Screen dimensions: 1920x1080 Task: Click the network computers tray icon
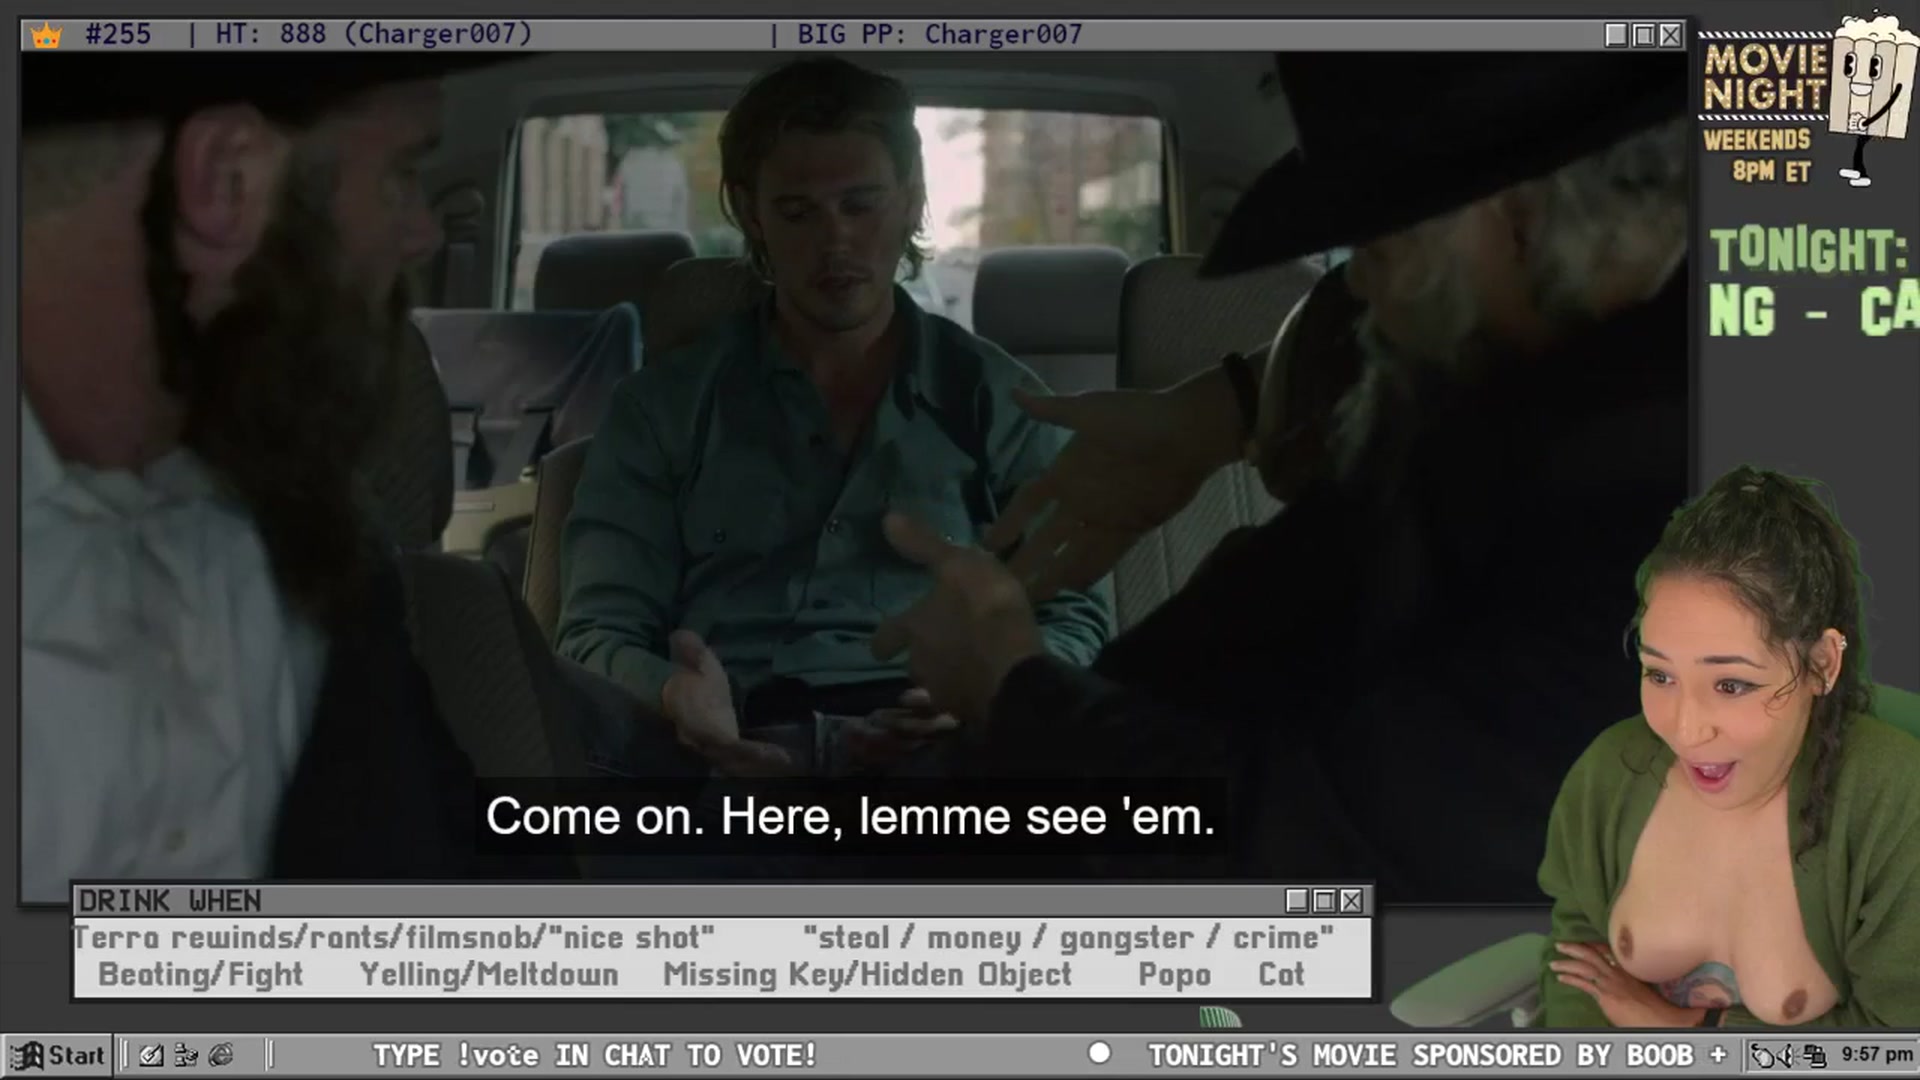pos(1814,1055)
